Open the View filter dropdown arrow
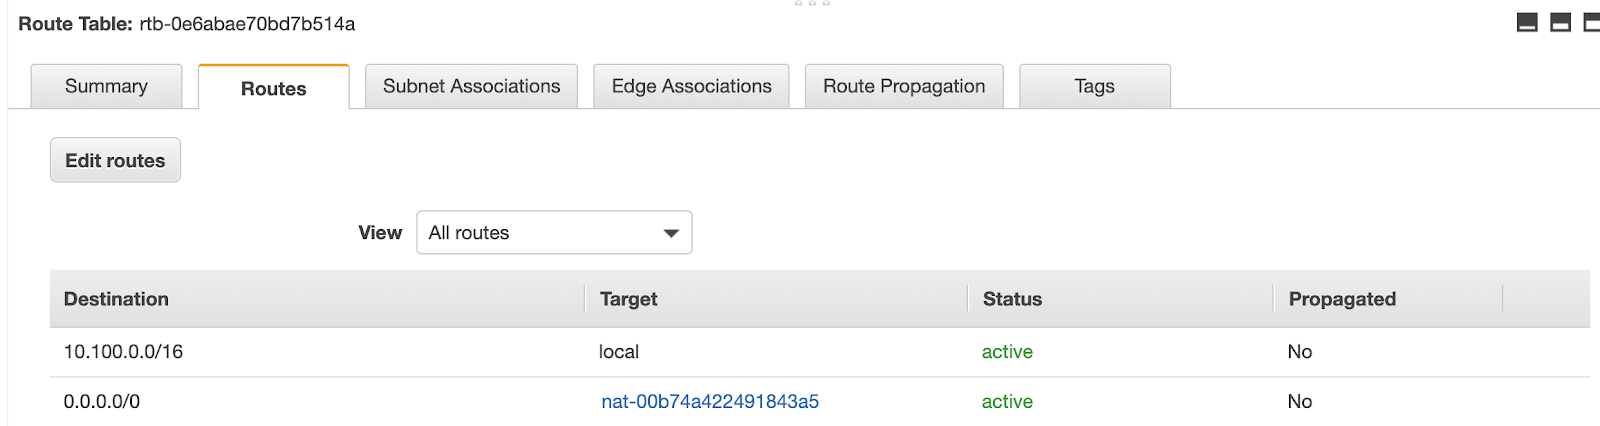Screen dimensions: 1600x426 tap(671, 233)
